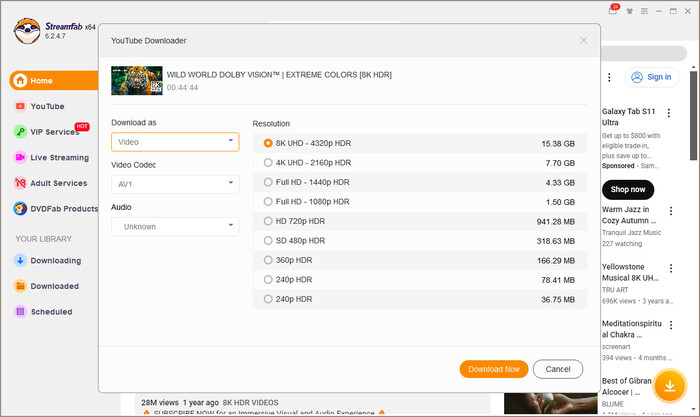This screenshot has width=700, height=417.
Task: Open Adult Services in the sidebar
Action: 58,183
